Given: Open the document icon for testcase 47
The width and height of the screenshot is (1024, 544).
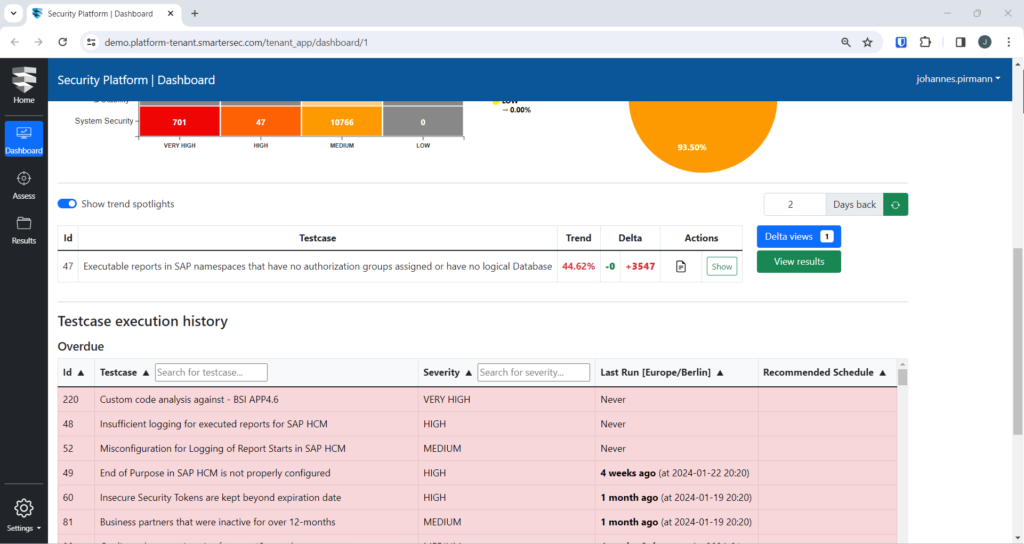Looking at the screenshot, I should [680, 266].
